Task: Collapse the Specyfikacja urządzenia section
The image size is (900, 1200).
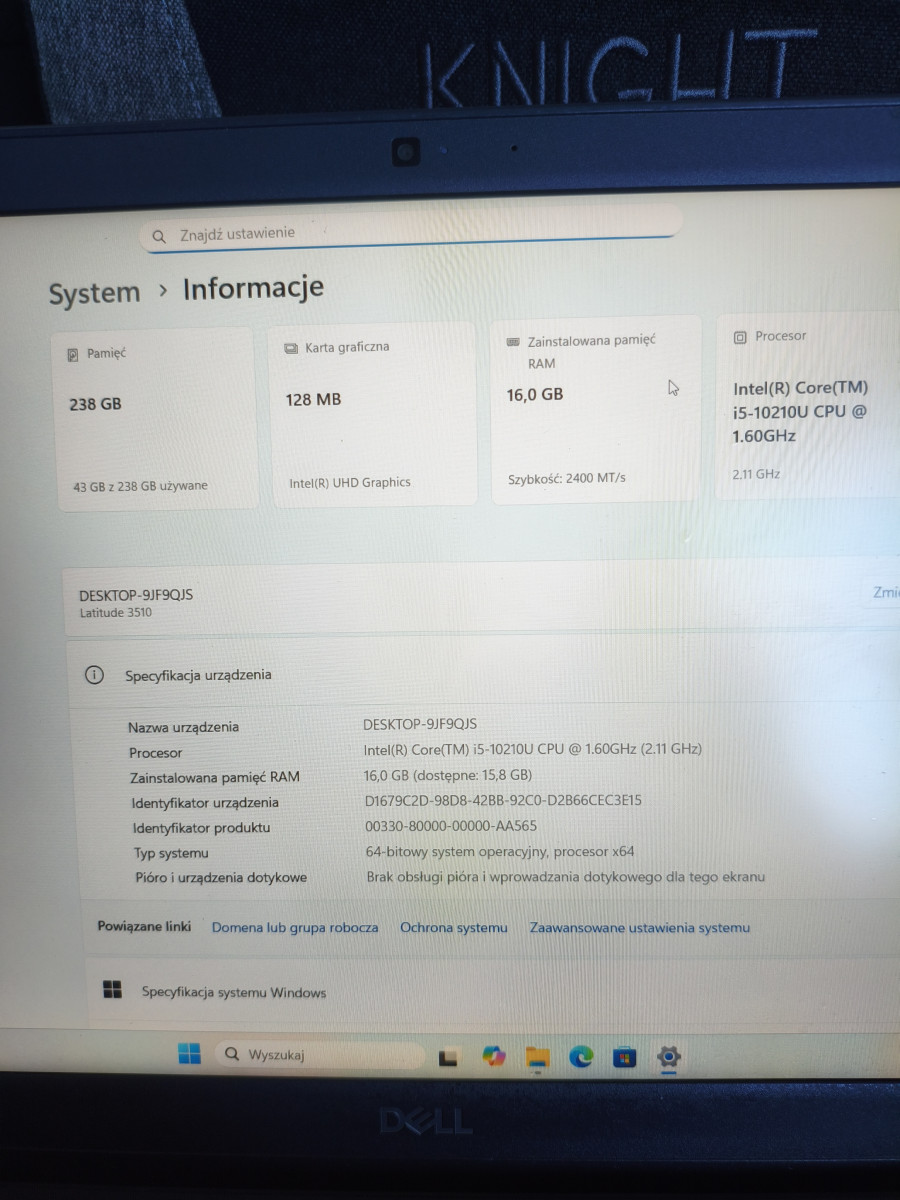Action: 480,675
